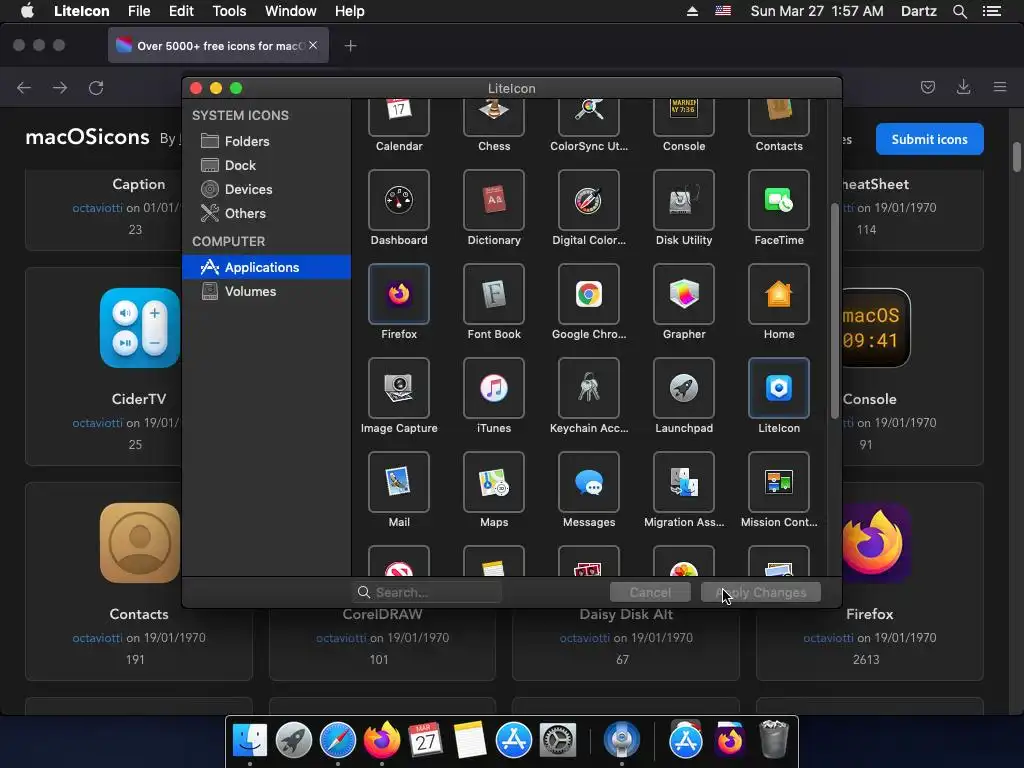Click the Mail app icon
The image size is (1024, 768).
click(x=399, y=482)
